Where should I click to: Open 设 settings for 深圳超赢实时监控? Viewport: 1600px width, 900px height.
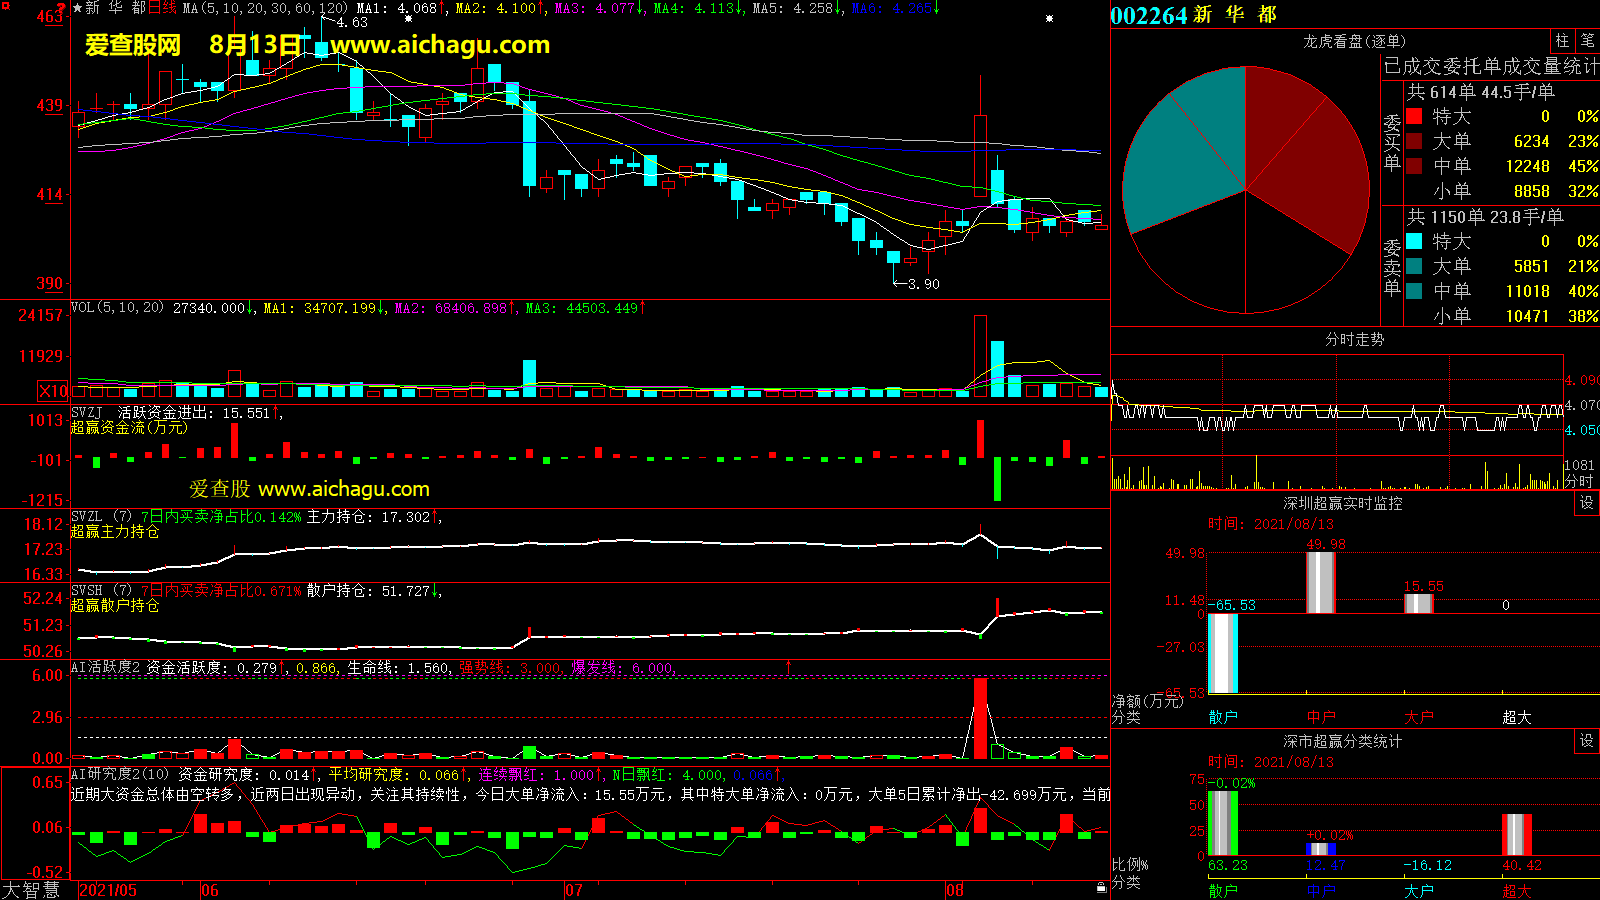(x=1587, y=503)
